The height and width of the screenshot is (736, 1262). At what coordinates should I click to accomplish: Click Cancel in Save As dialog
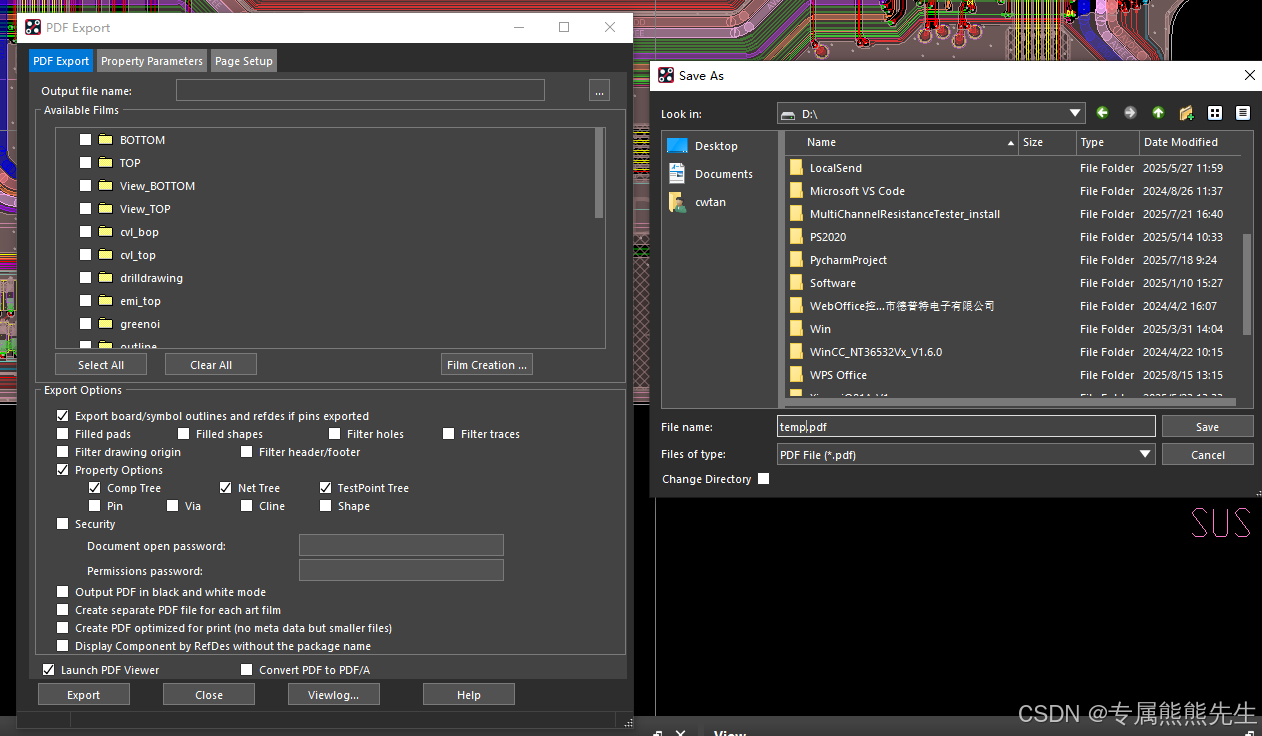pyautogui.click(x=1208, y=455)
